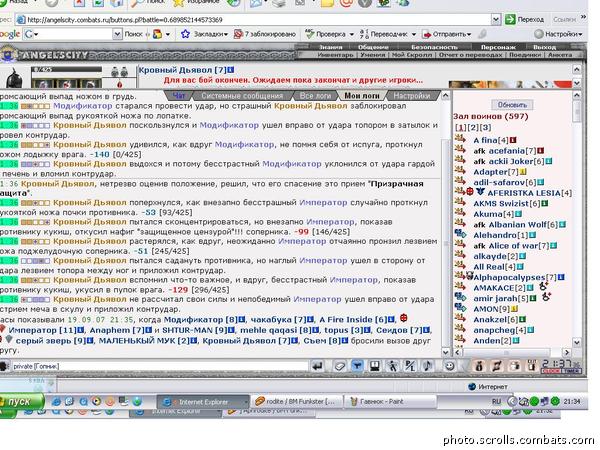The width and height of the screenshot is (600, 450).
Task: Open the smiley emoticons picker
Action: (450, 366)
